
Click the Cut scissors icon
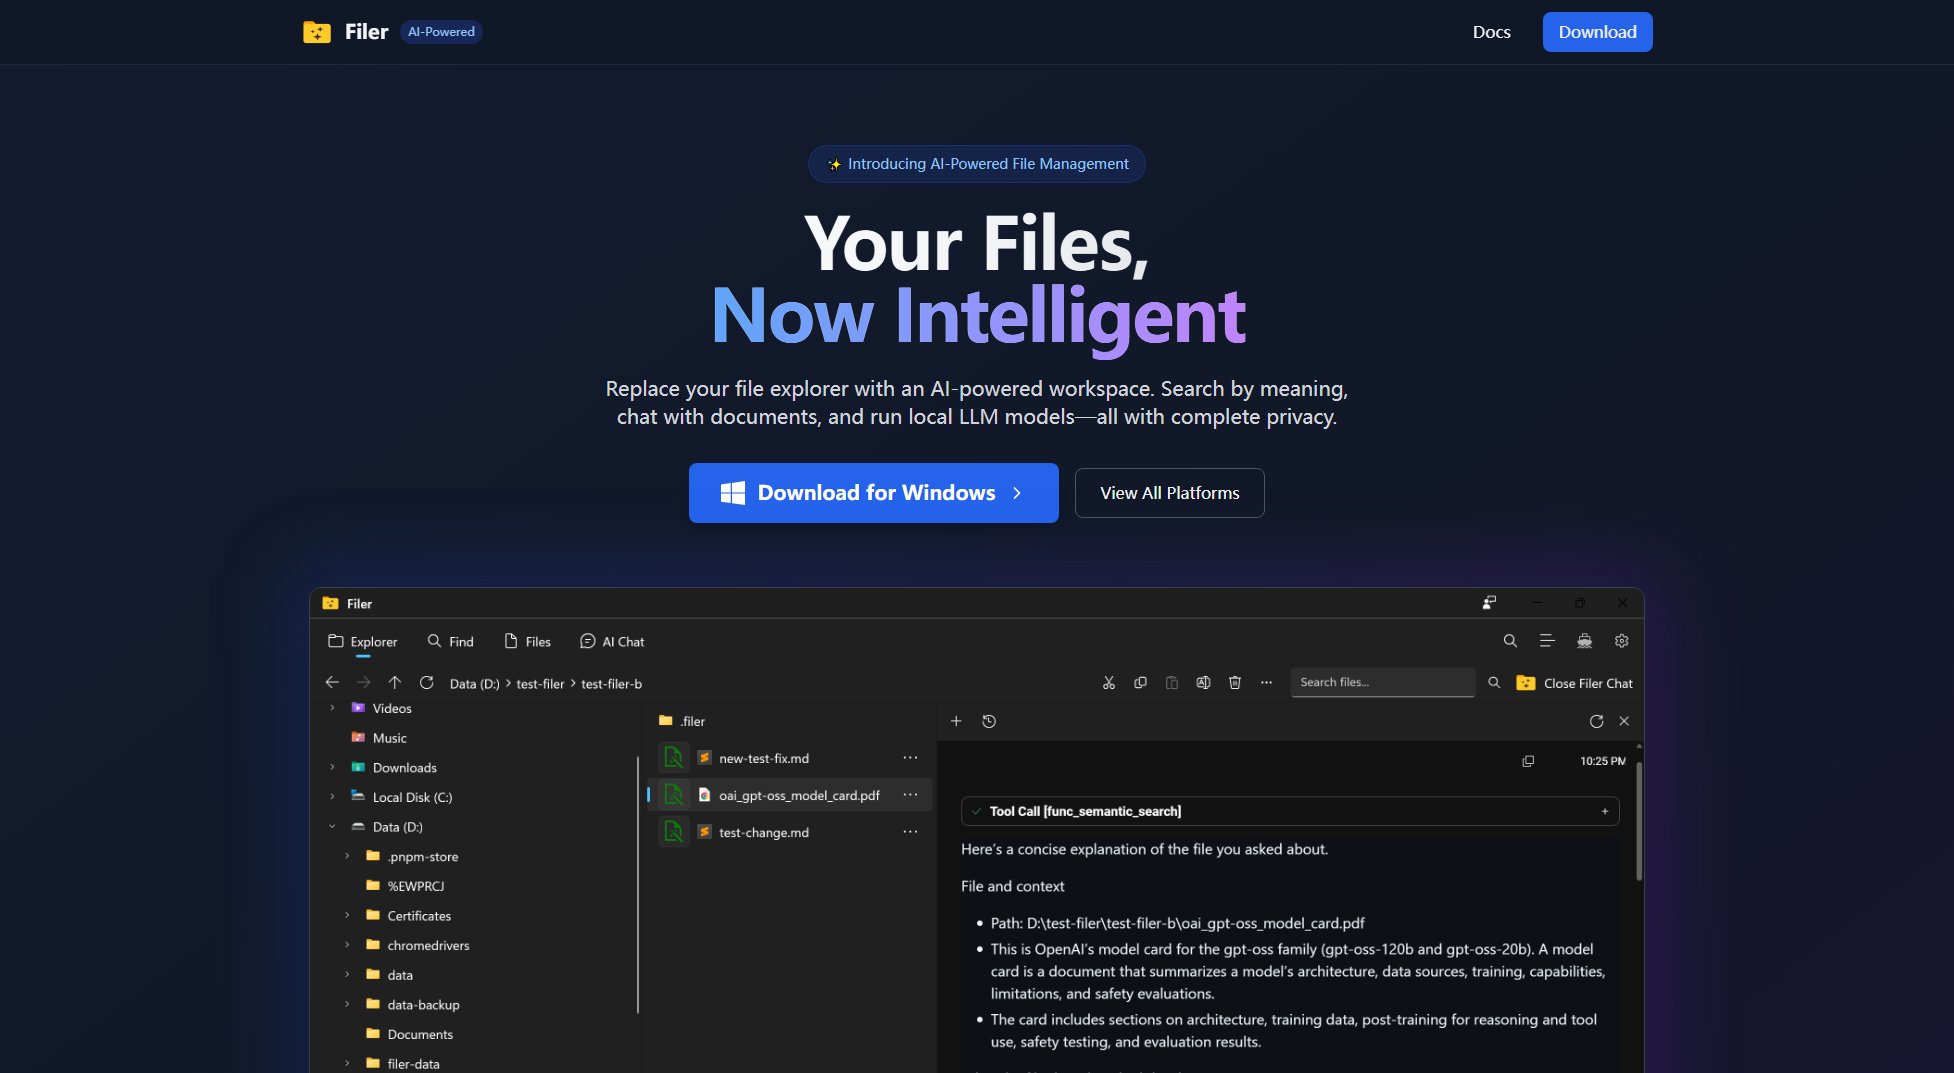(1108, 682)
